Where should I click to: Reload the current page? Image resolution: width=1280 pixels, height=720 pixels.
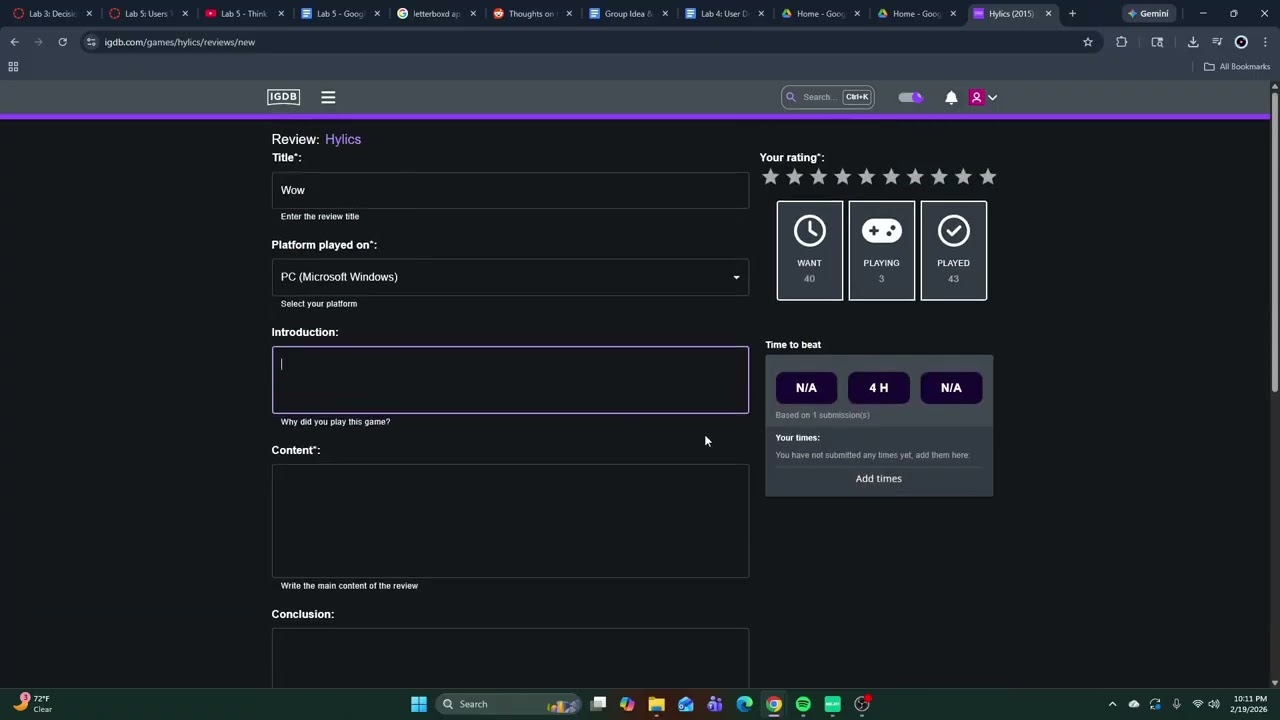(x=62, y=42)
